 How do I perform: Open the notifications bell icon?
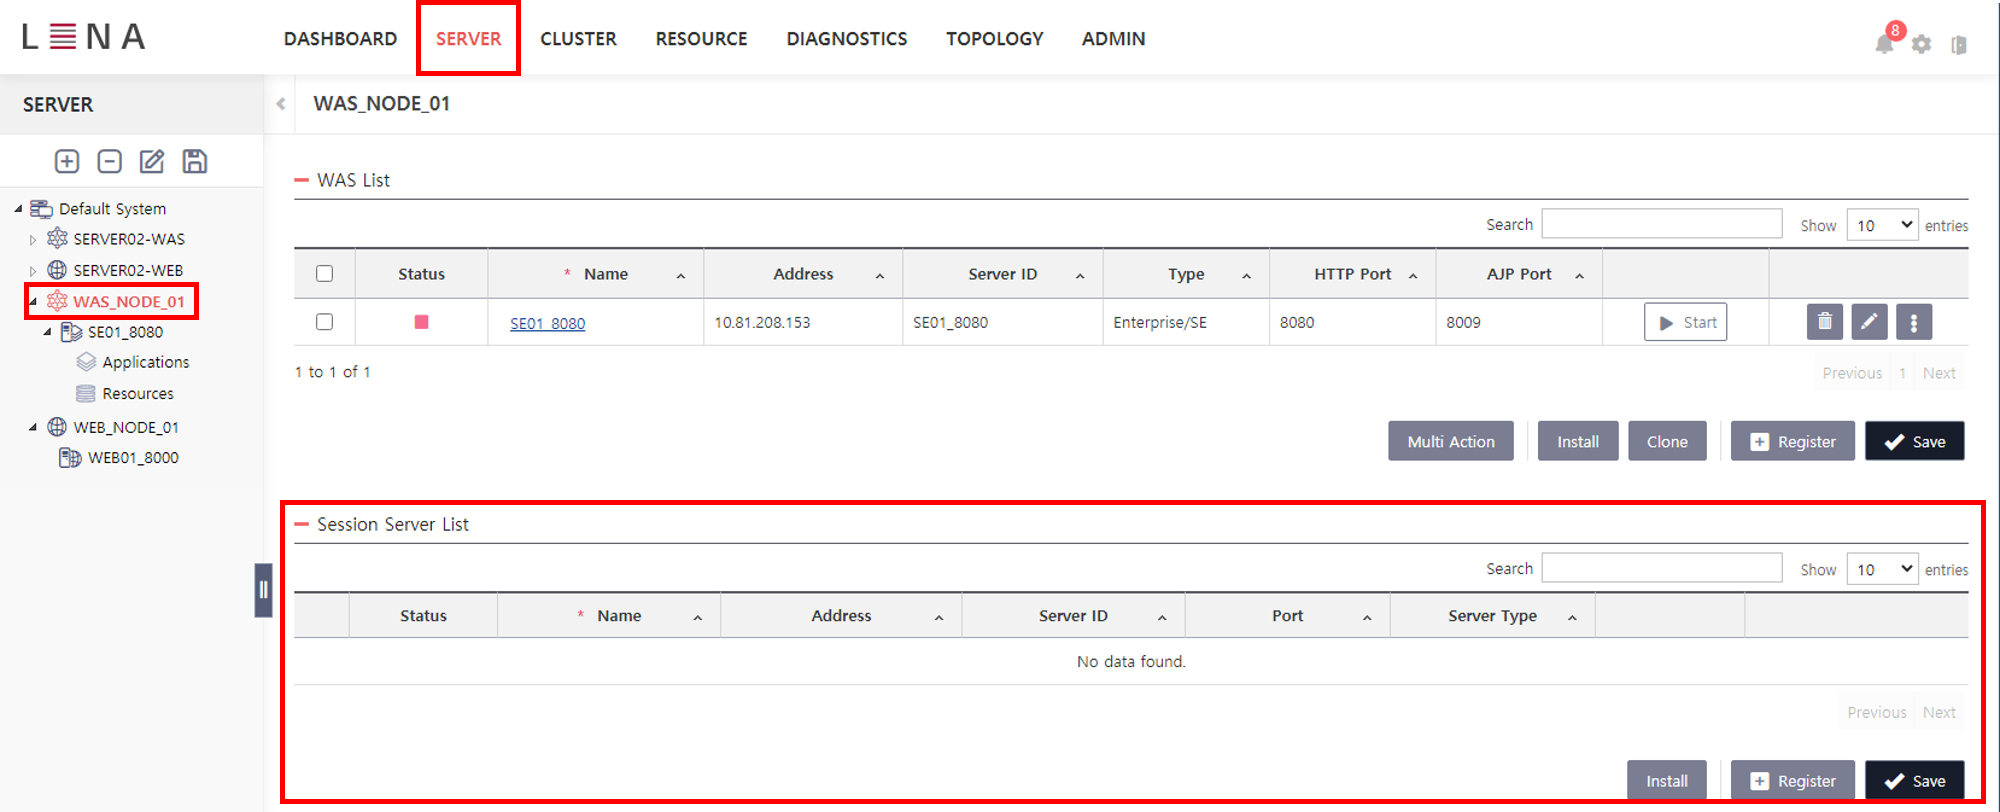1884,43
